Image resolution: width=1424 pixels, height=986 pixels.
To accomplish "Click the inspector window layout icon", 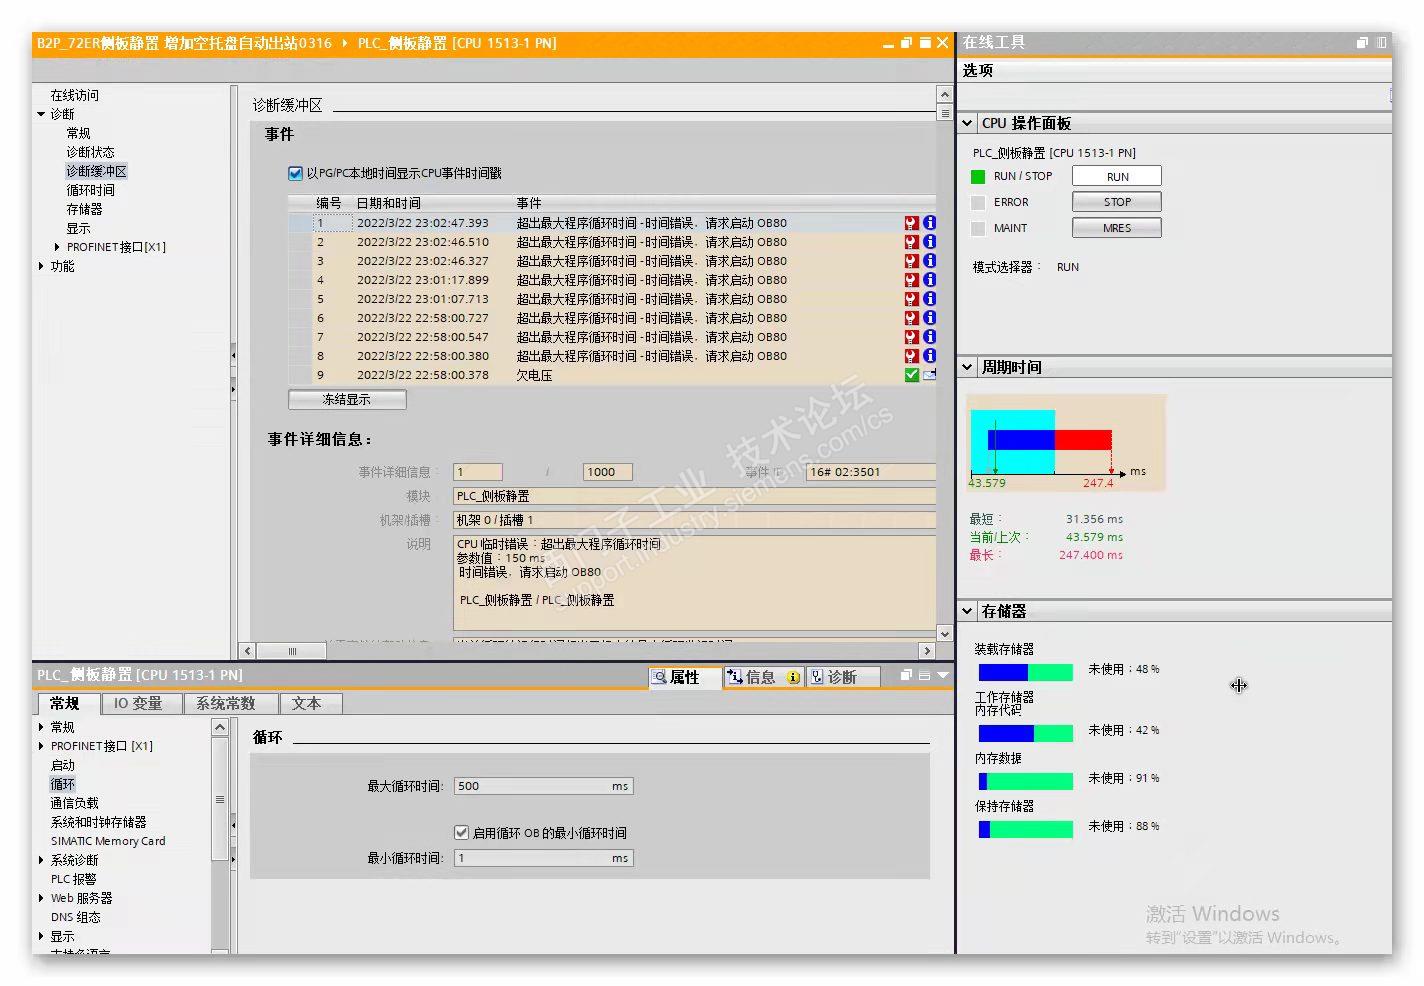I will [x=924, y=676].
